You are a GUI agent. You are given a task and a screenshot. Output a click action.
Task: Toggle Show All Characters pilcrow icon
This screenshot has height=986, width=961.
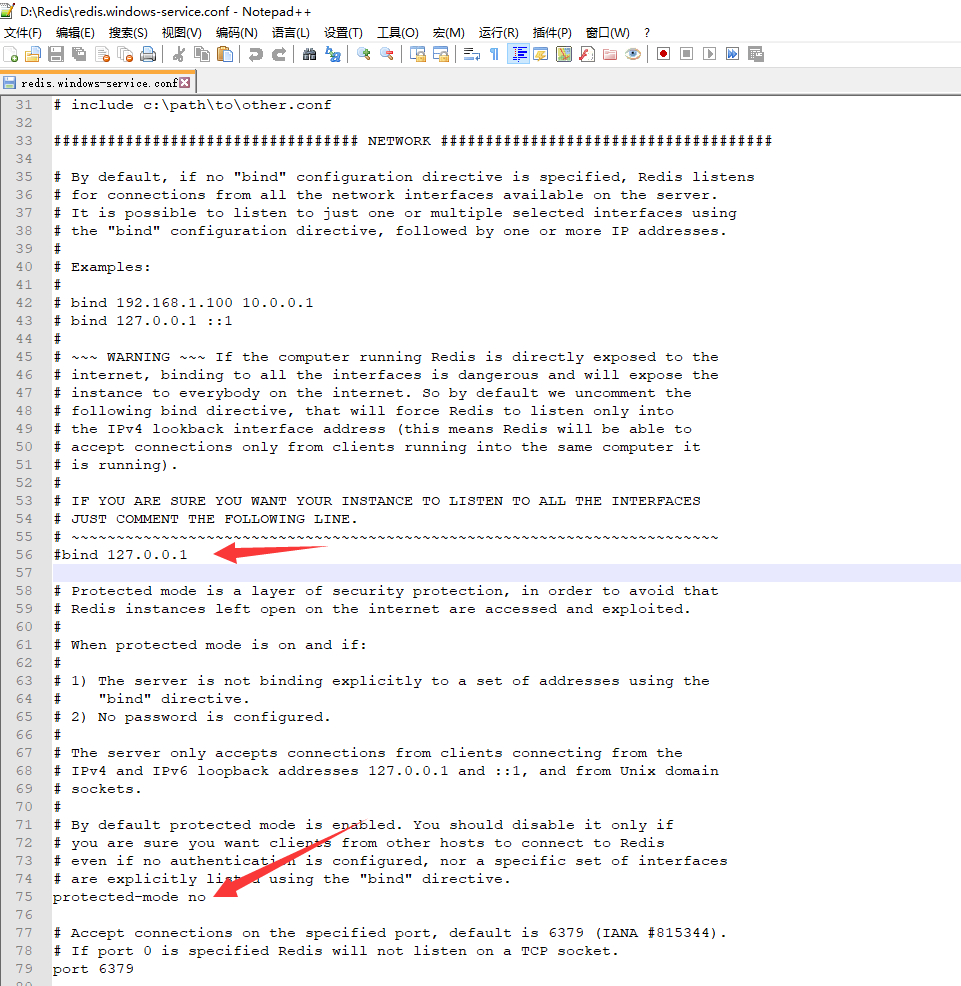(494, 55)
